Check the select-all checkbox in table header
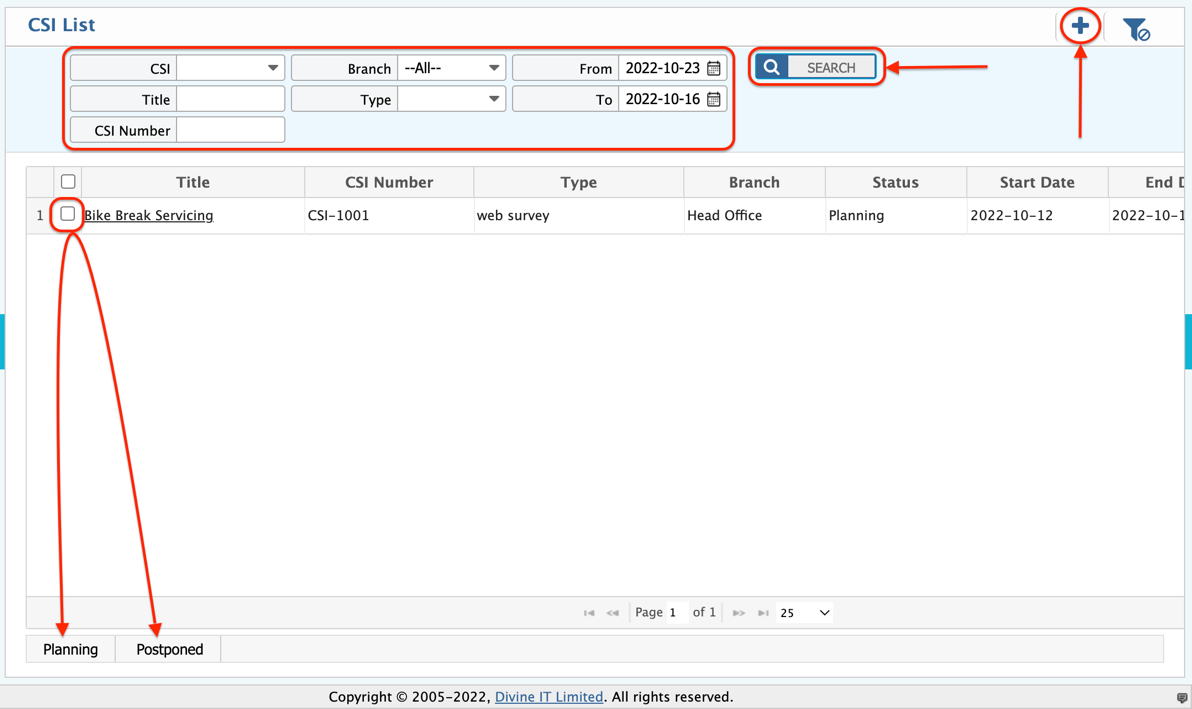Screen dimensions: 1192x709 click(x=67, y=181)
